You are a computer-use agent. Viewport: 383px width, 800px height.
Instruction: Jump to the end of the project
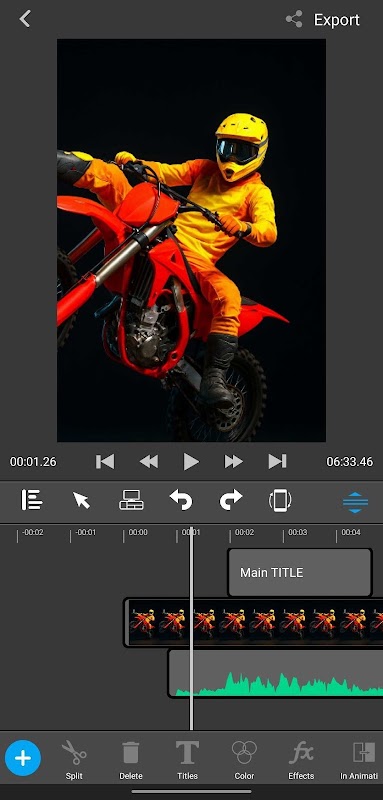click(277, 462)
